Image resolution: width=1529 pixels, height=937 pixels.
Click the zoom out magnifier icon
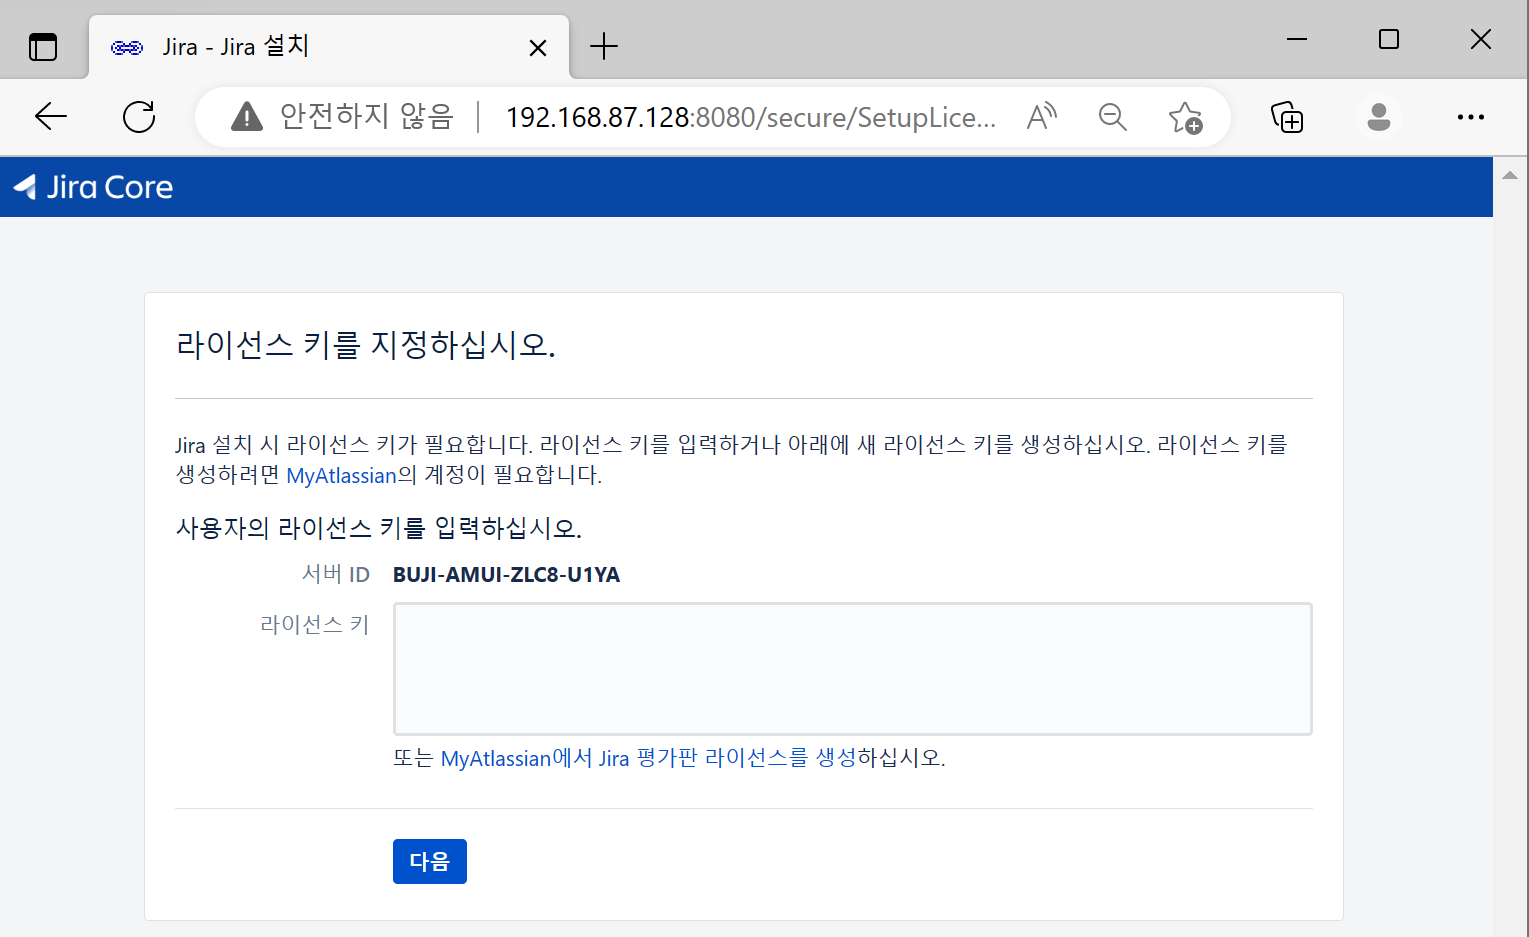(1113, 117)
